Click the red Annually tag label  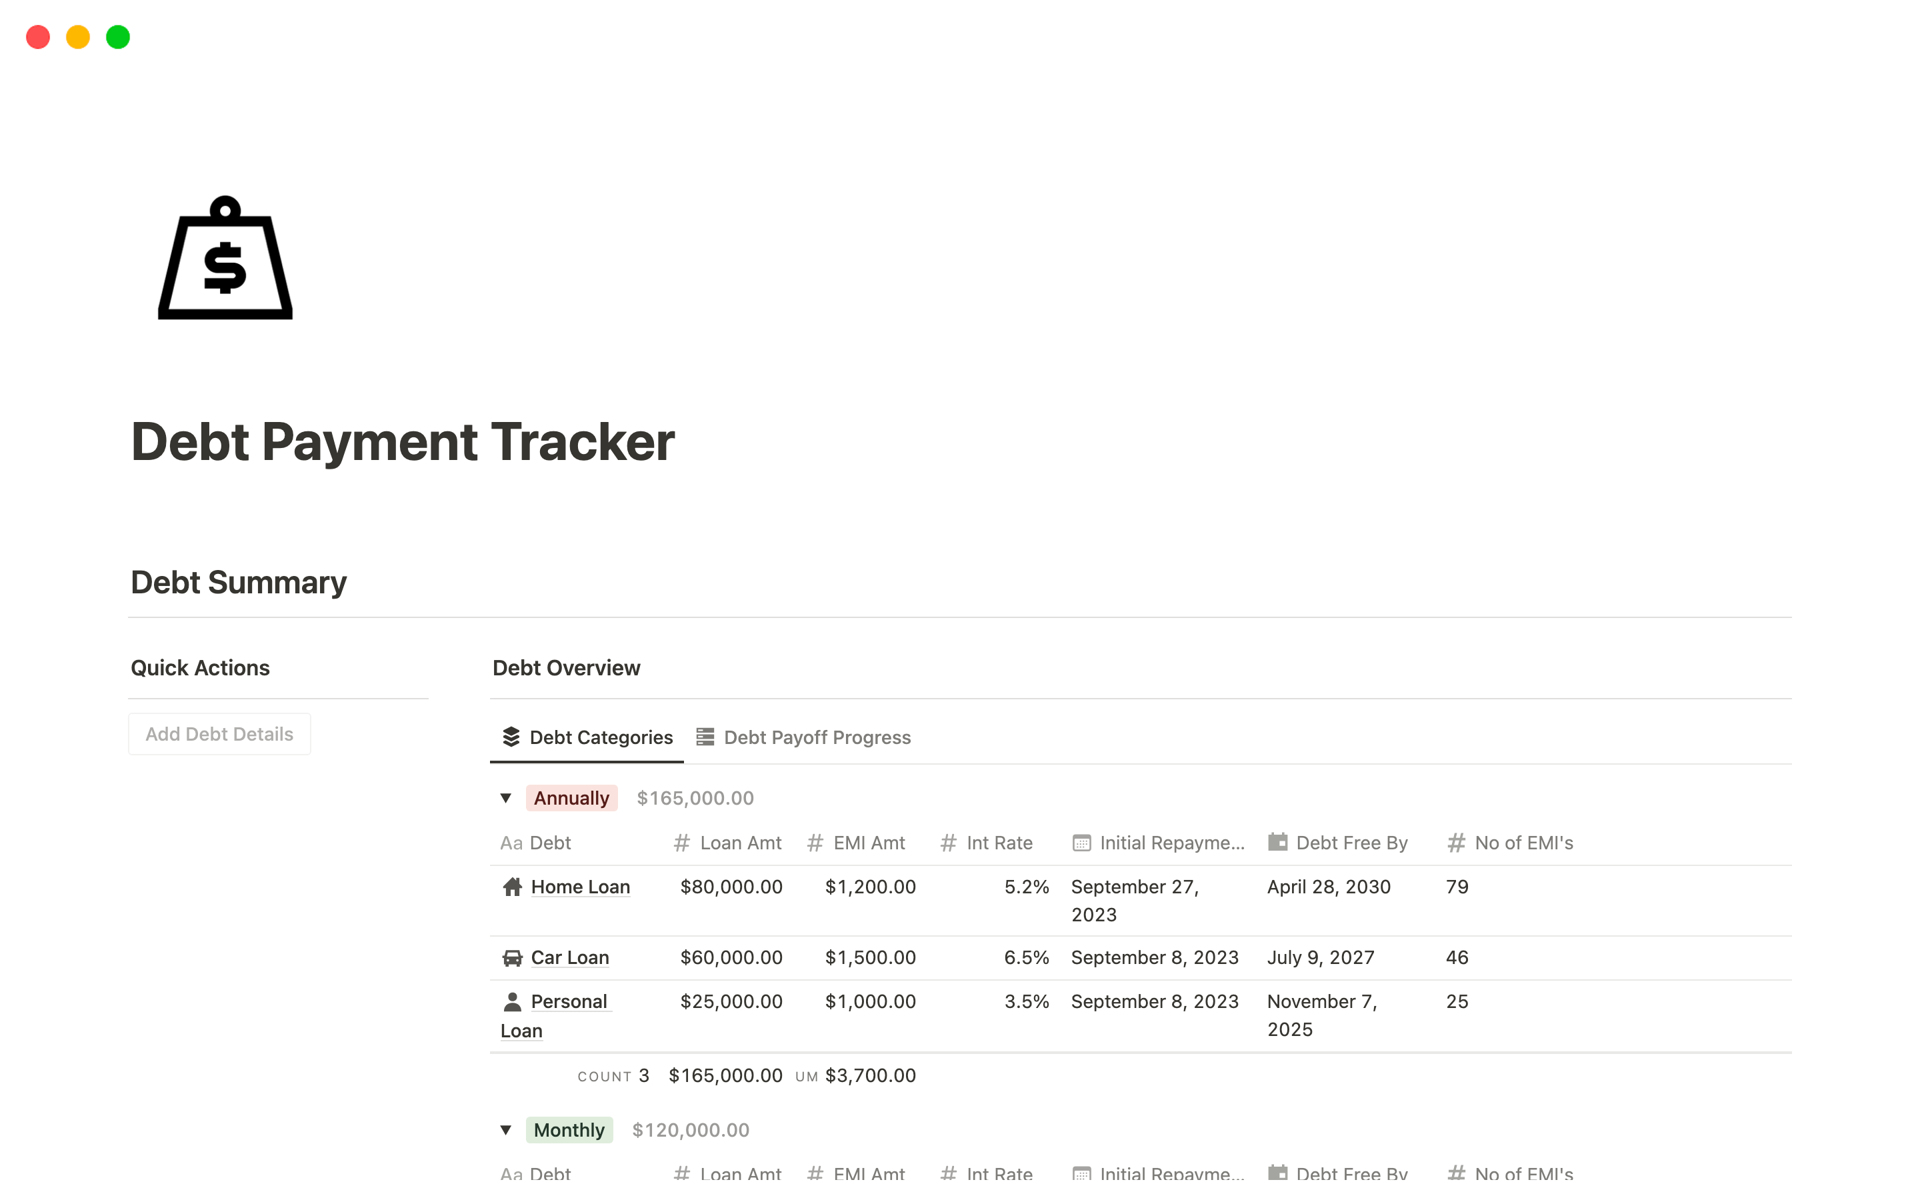click(x=571, y=798)
